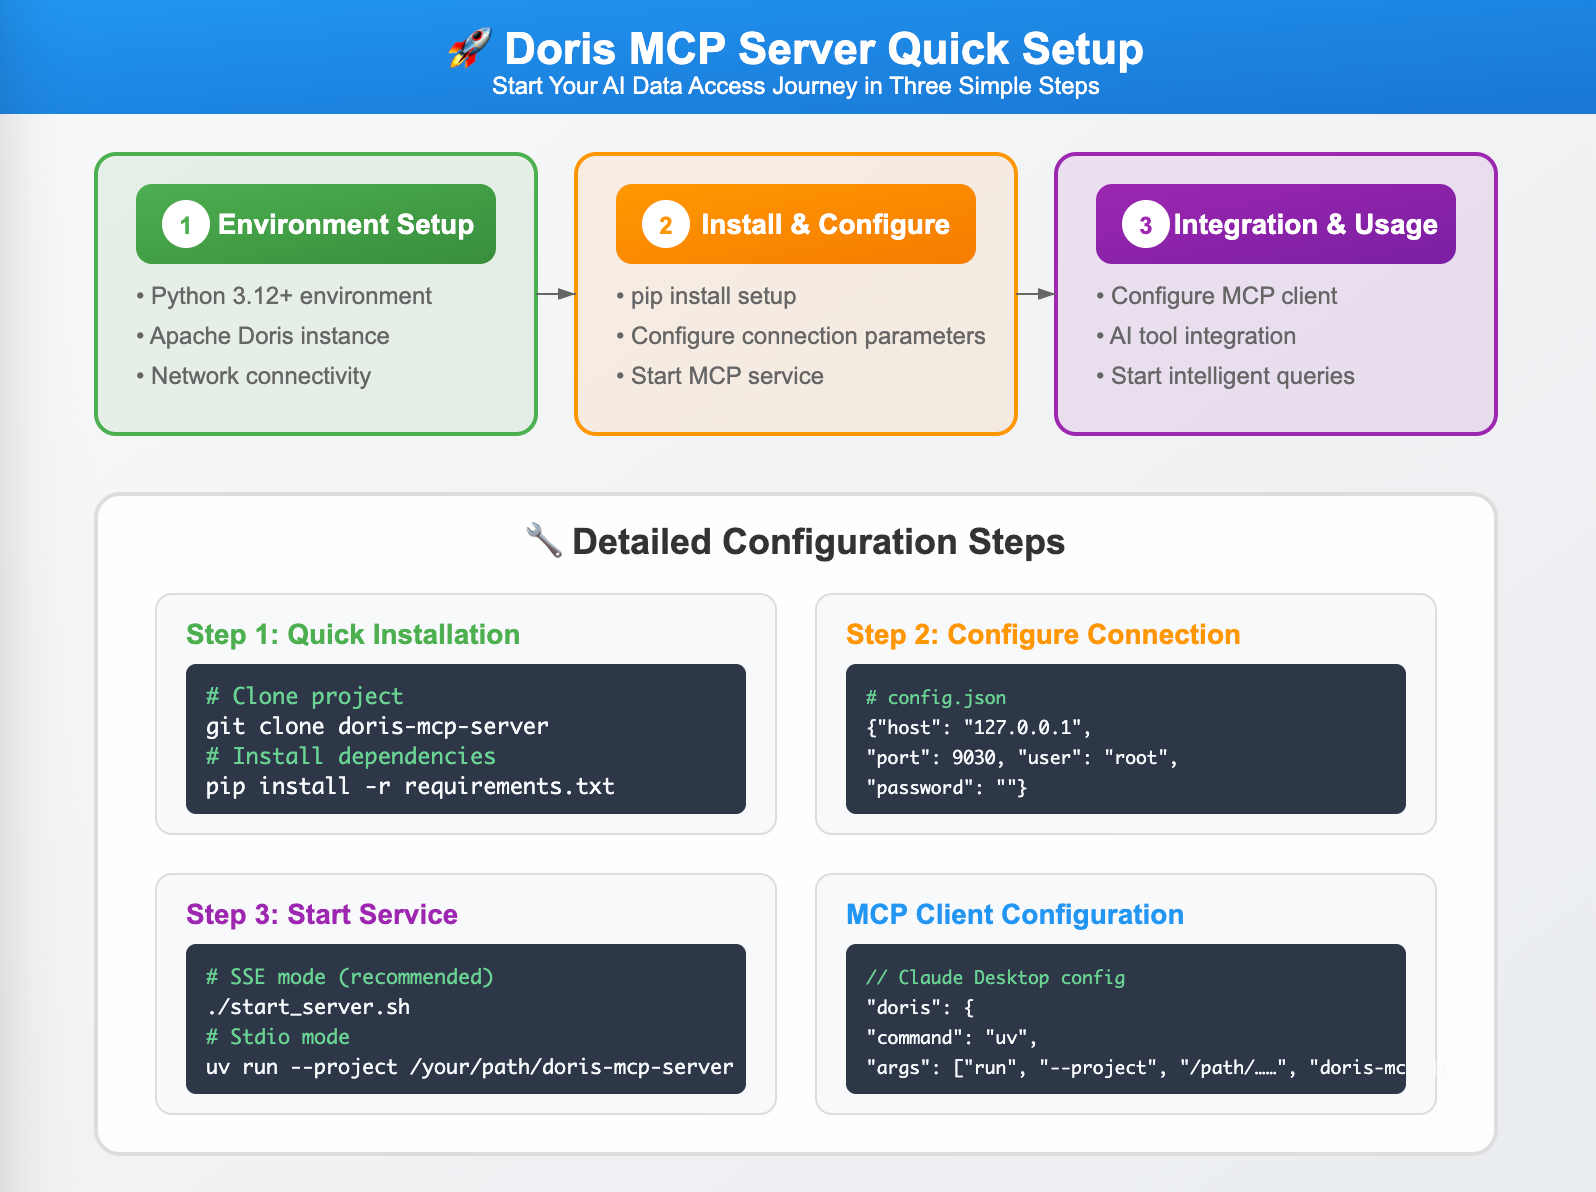Viewport: 1596px width, 1192px height.
Task: Click the rocket icon beside the title
Action: (x=470, y=48)
